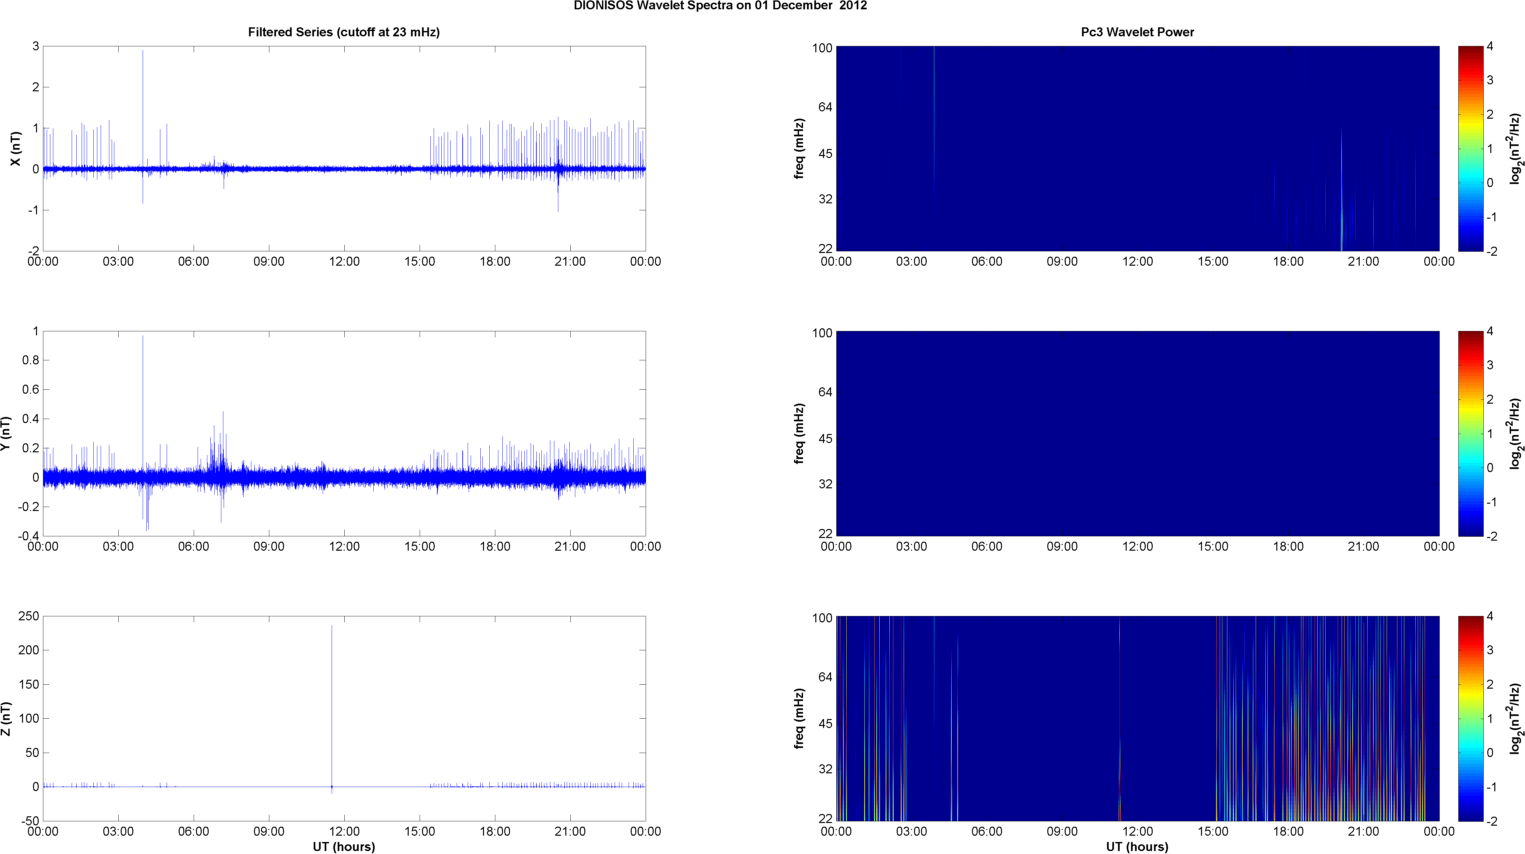1525x854 pixels.
Task: Select the top colorbar's 'log2(nT²/Hz)' label
Action: 1515,149
